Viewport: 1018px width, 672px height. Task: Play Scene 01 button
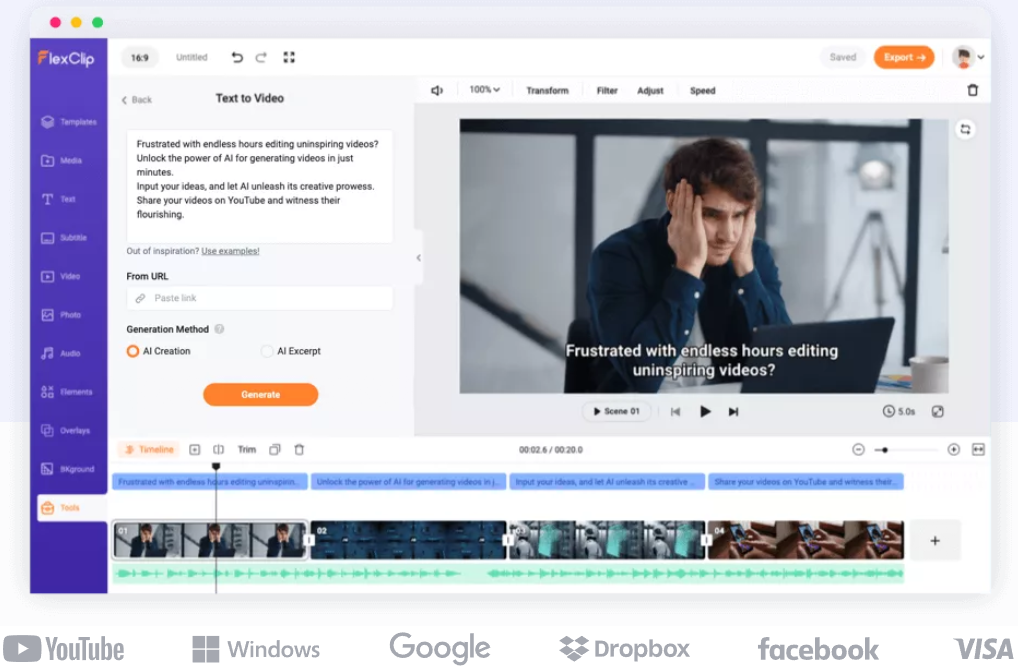pyautogui.click(x=616, y=412)
